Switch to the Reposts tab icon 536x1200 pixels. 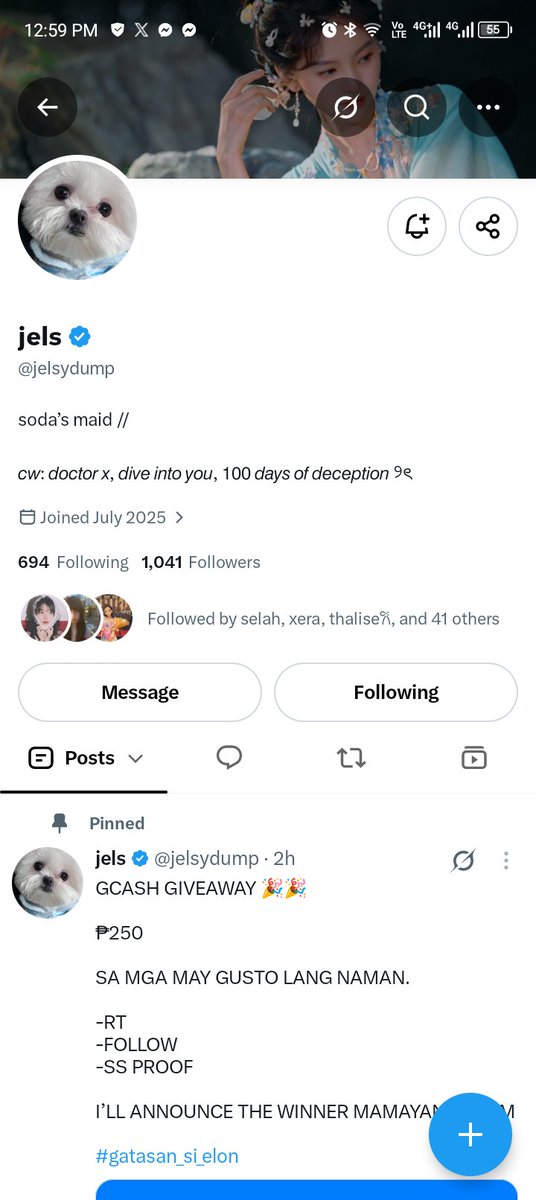(351, 758)
